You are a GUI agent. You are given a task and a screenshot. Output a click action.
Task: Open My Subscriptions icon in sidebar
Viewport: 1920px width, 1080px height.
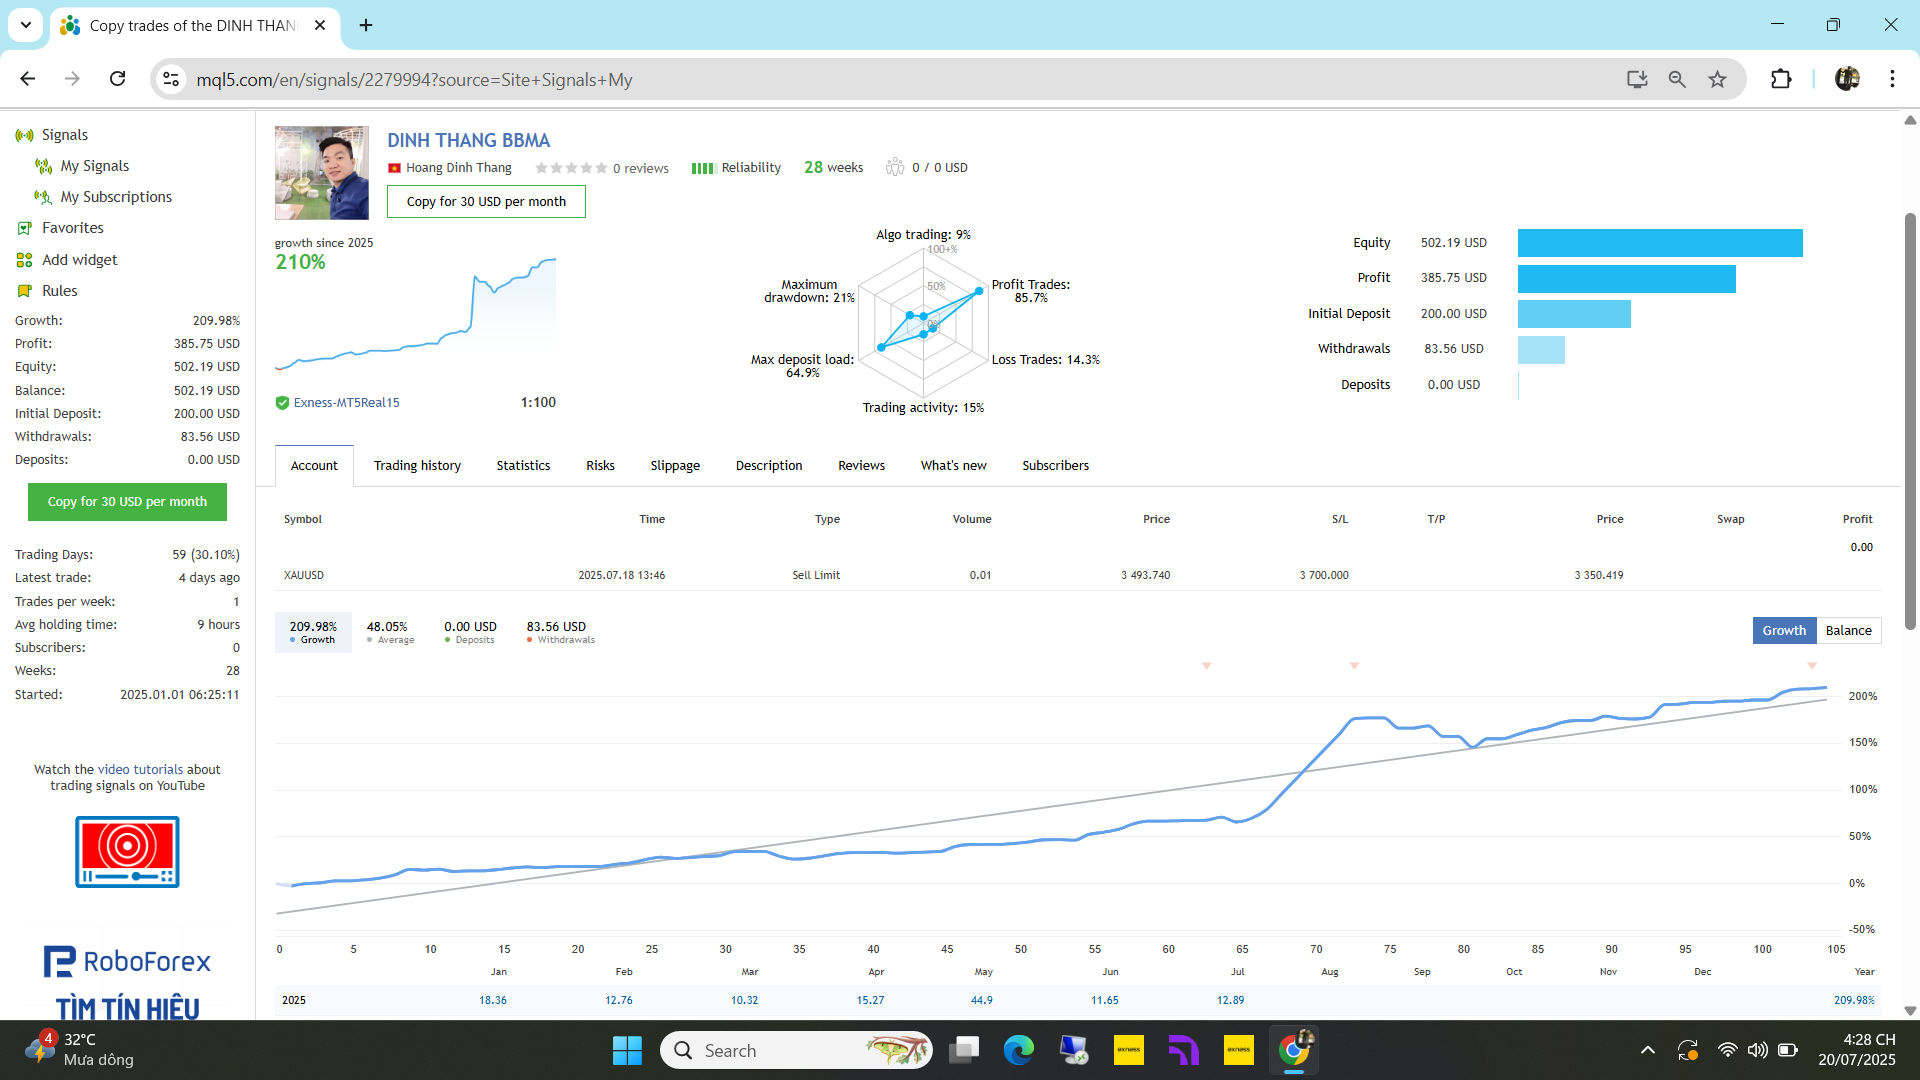pos(43,197)
